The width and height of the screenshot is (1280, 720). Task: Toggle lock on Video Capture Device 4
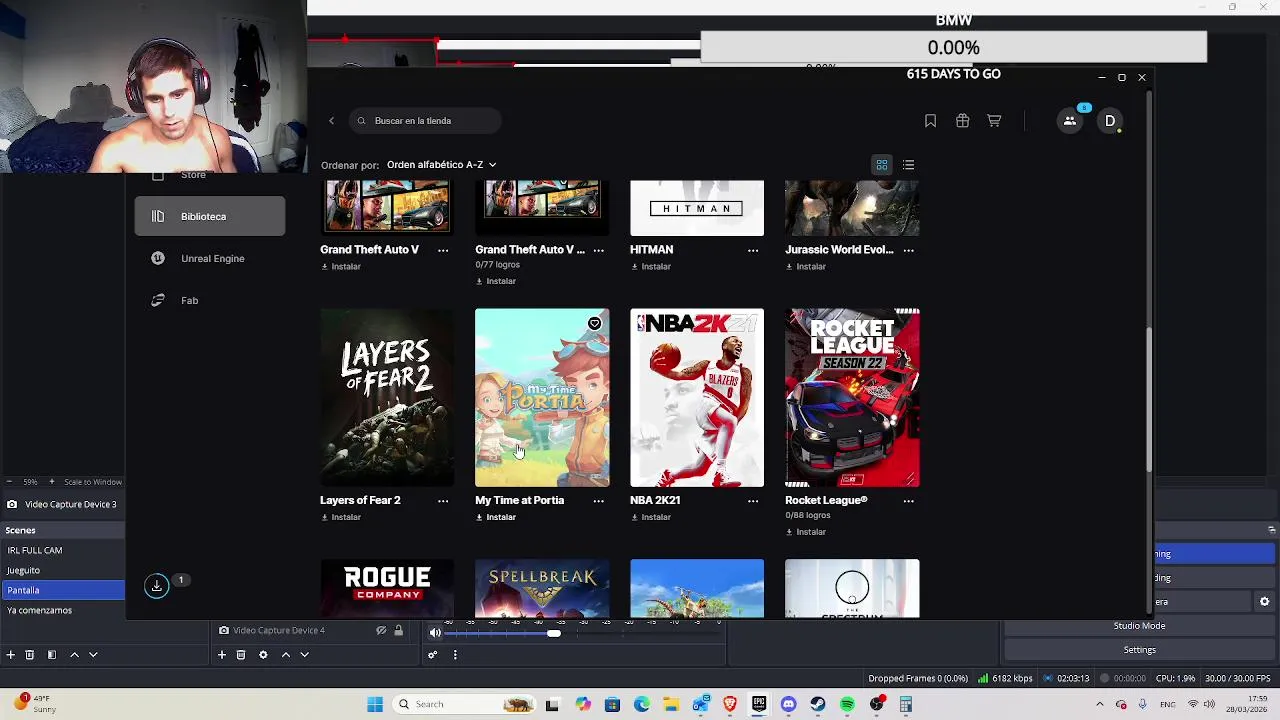pyautogui.click(x=398, y=631)
